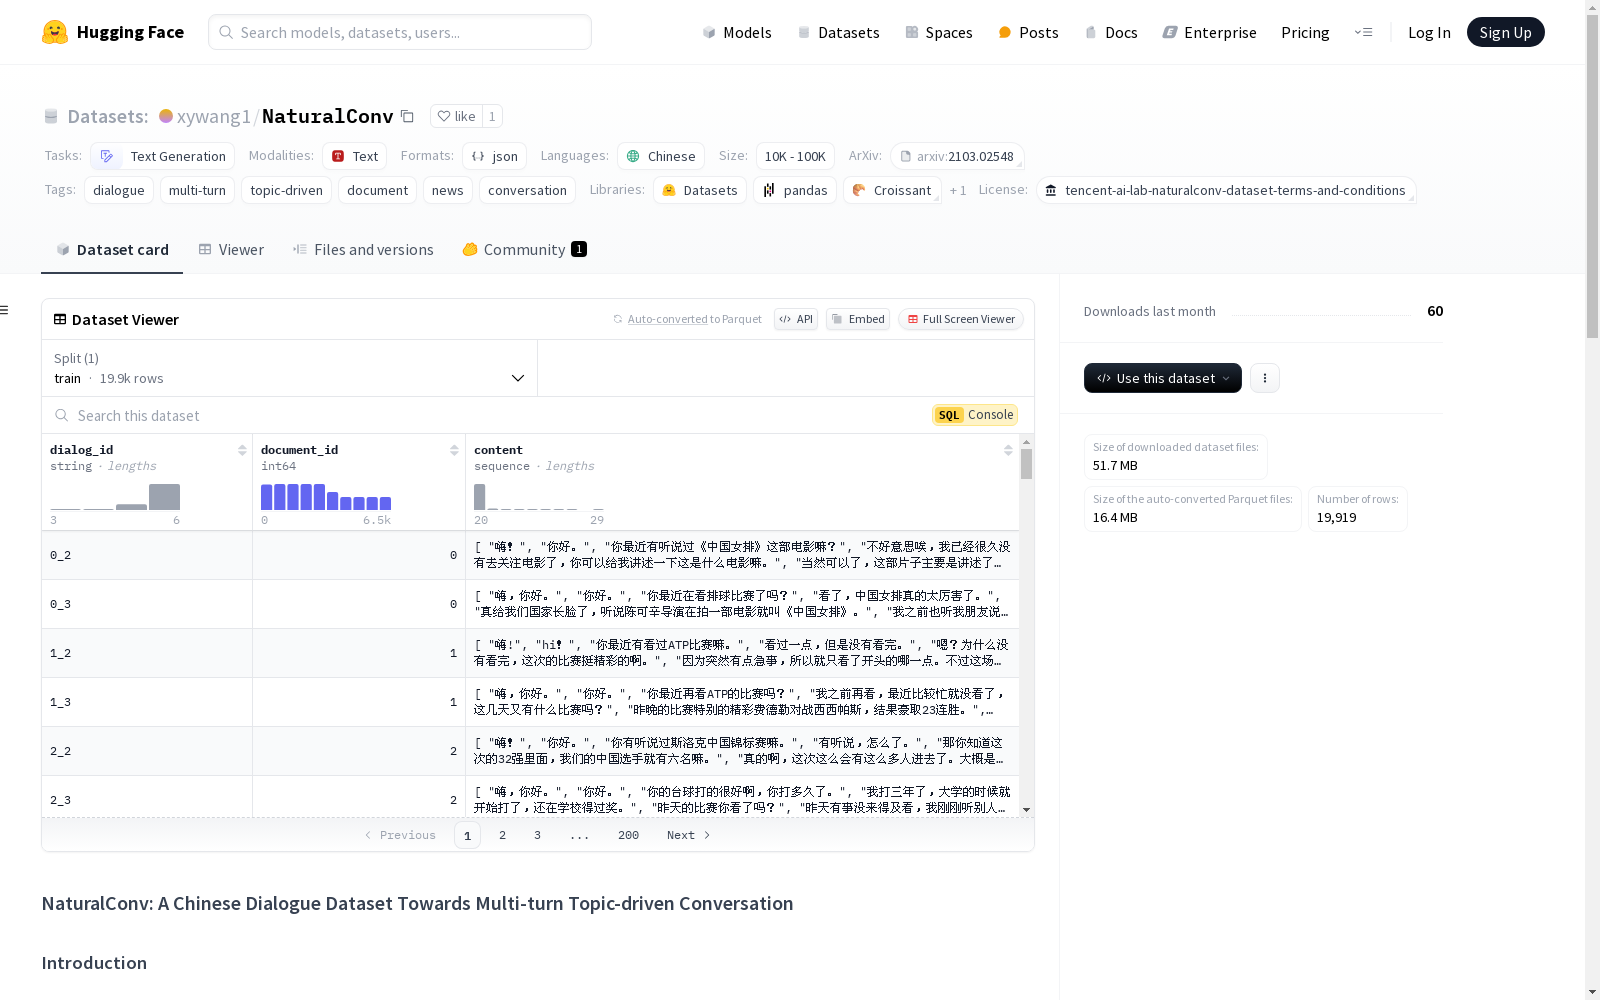The image size is (1600, 1000).
Task: Open the Models page
Action: (x=737, y=32)
